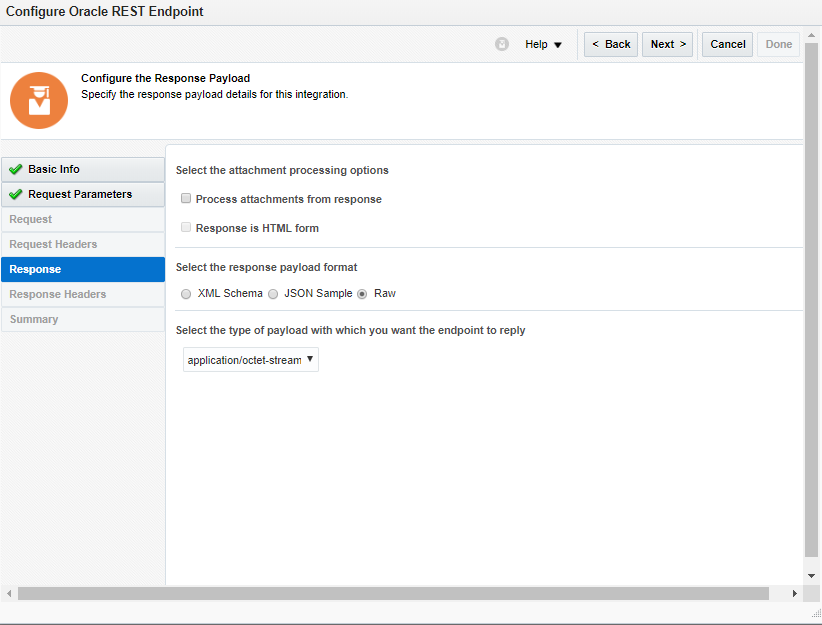Click the horizontal scrollbar left arrow
Screen dimensions: 822x625
point(8,594)
